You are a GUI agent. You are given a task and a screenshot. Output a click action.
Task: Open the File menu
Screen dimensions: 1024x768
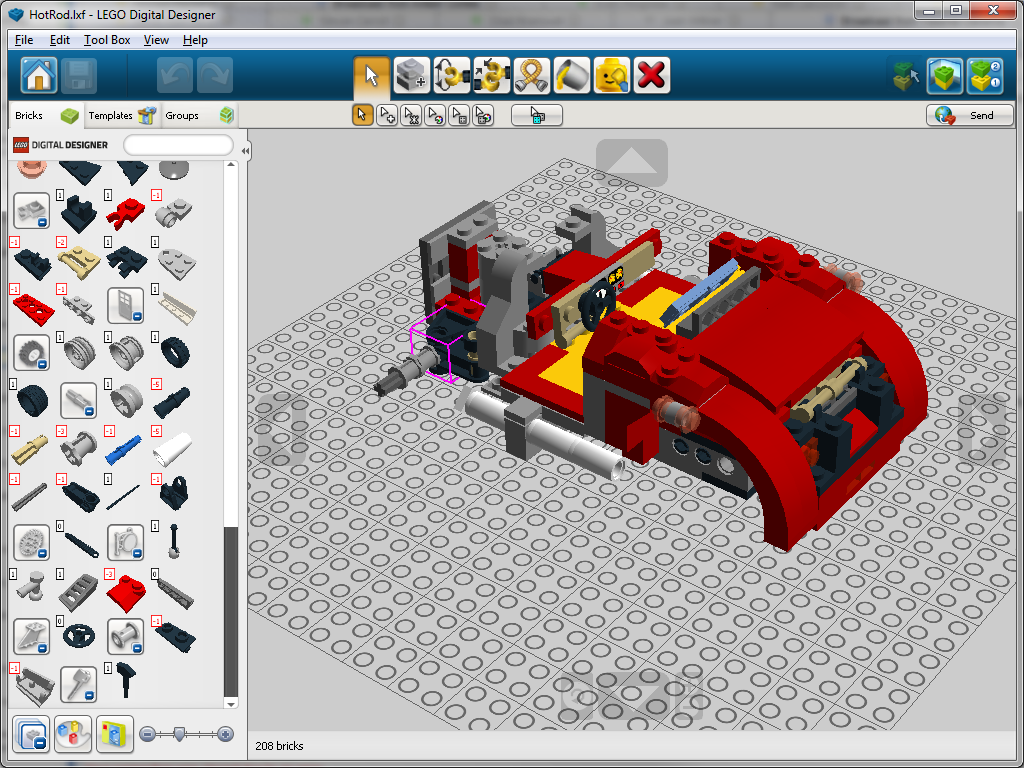(24, 40)
